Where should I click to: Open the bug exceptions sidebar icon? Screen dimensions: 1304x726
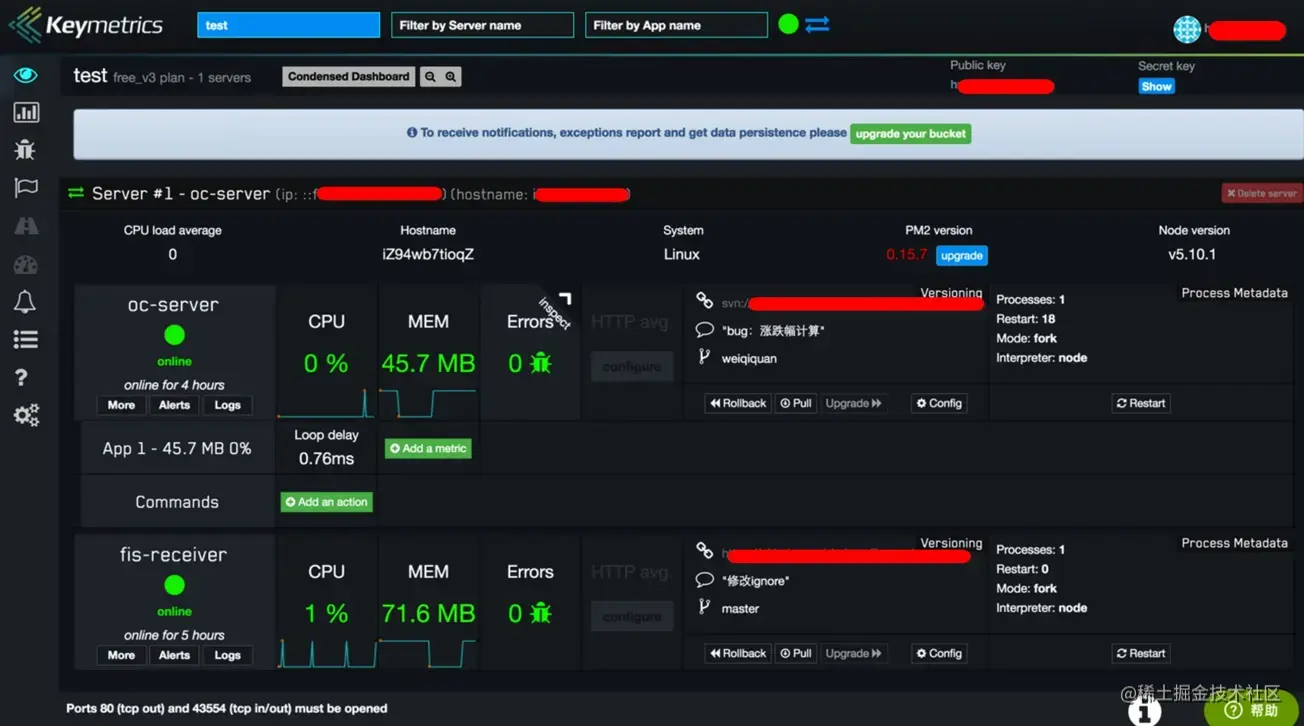tap(26, 150)
